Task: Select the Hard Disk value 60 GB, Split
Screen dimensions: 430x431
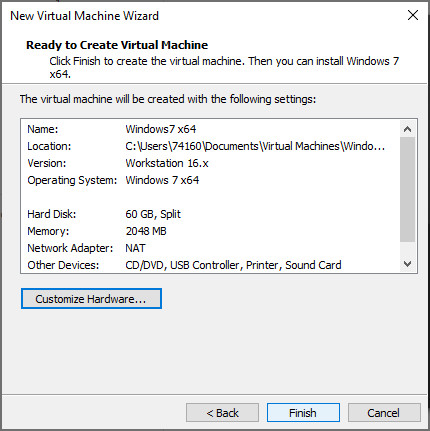Action: pos(153,214)
